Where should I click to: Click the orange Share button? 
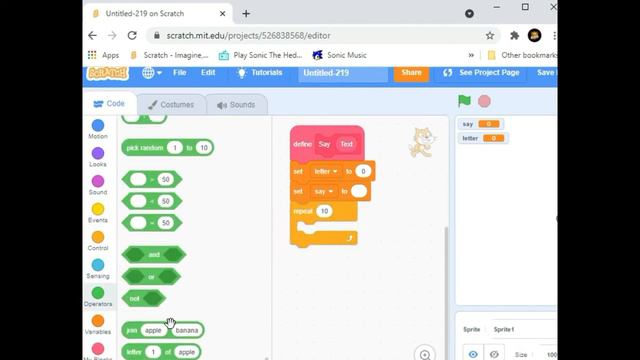tap(411, 73)
